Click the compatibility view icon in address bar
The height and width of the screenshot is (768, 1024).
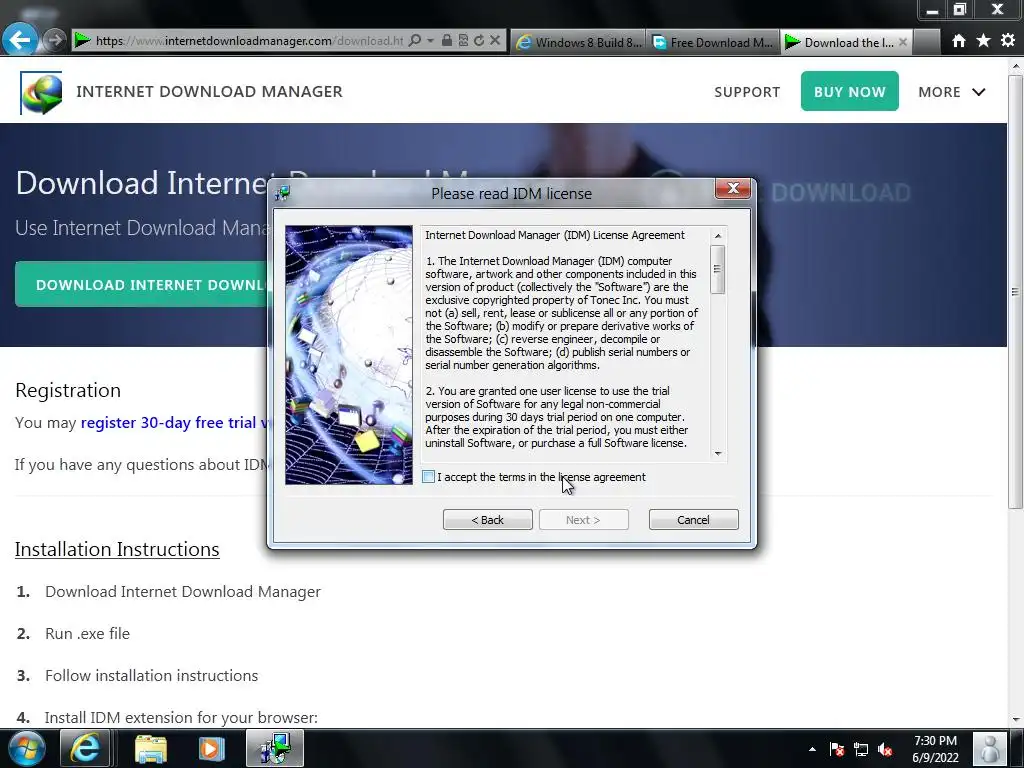coord(463,40)
